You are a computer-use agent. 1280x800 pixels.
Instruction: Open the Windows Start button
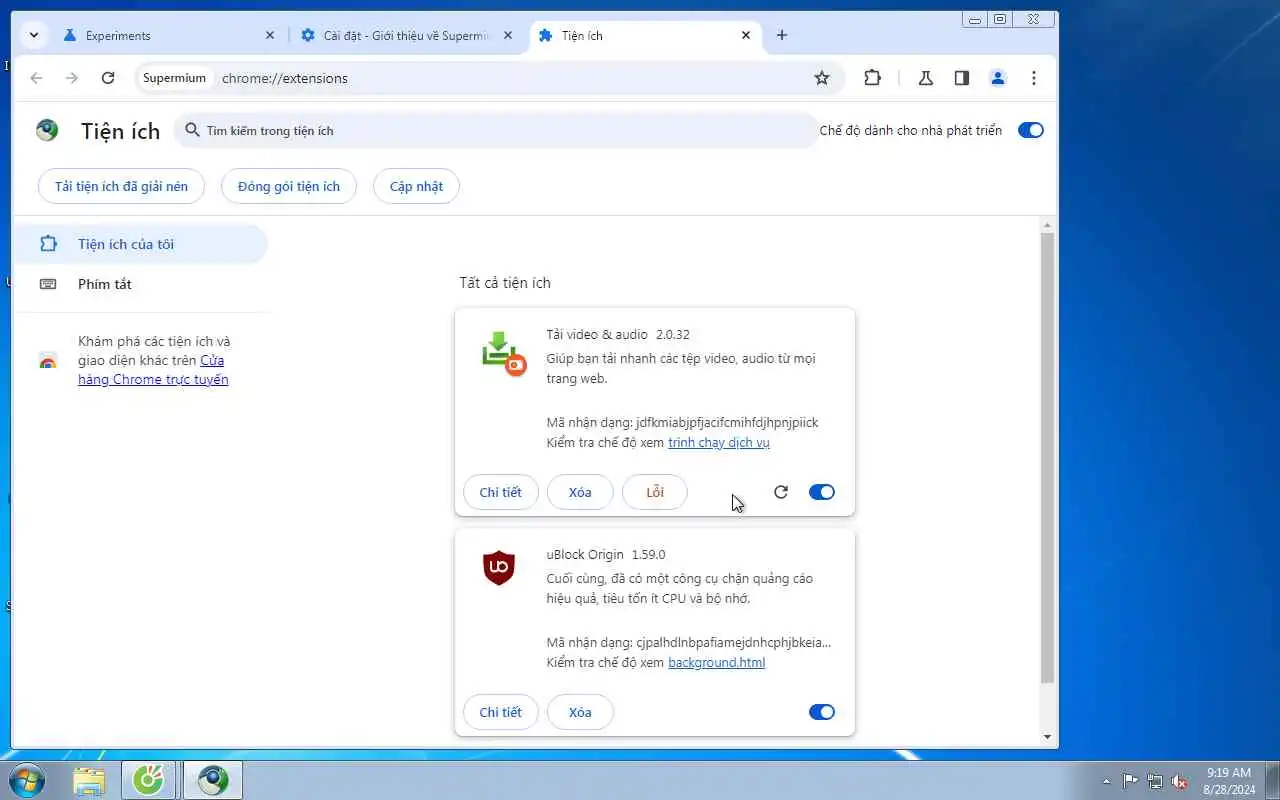(x=27, y=780)
